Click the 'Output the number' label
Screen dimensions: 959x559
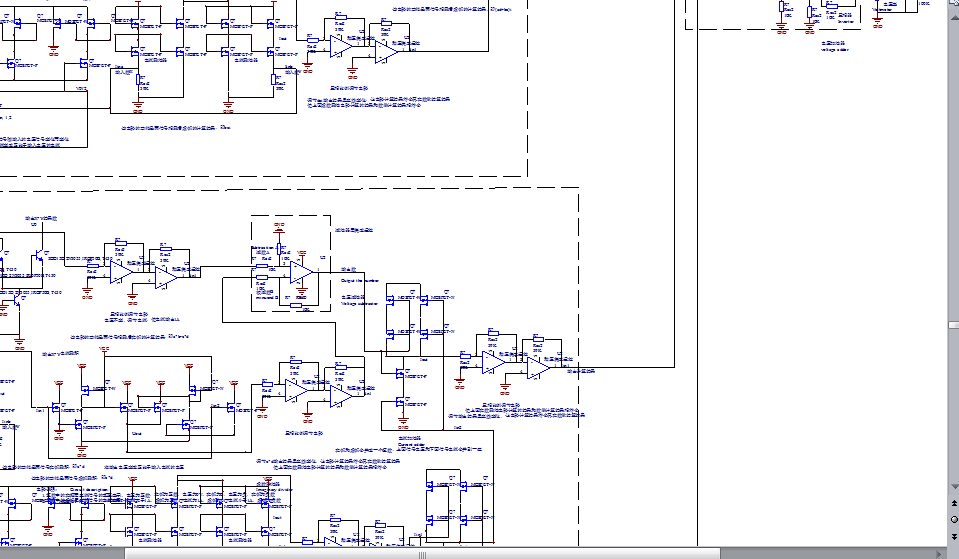(x=360, y=281)
